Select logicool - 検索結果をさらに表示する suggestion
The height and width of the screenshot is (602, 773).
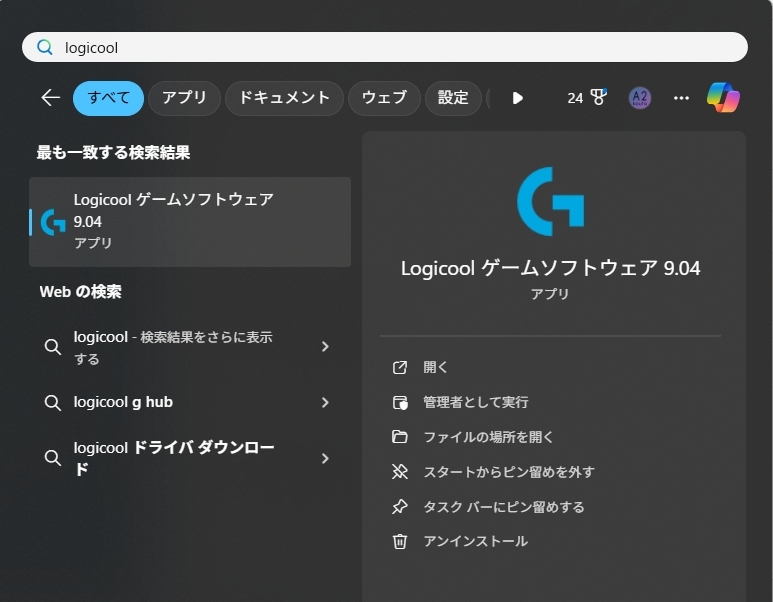click(x=190, y=347)
